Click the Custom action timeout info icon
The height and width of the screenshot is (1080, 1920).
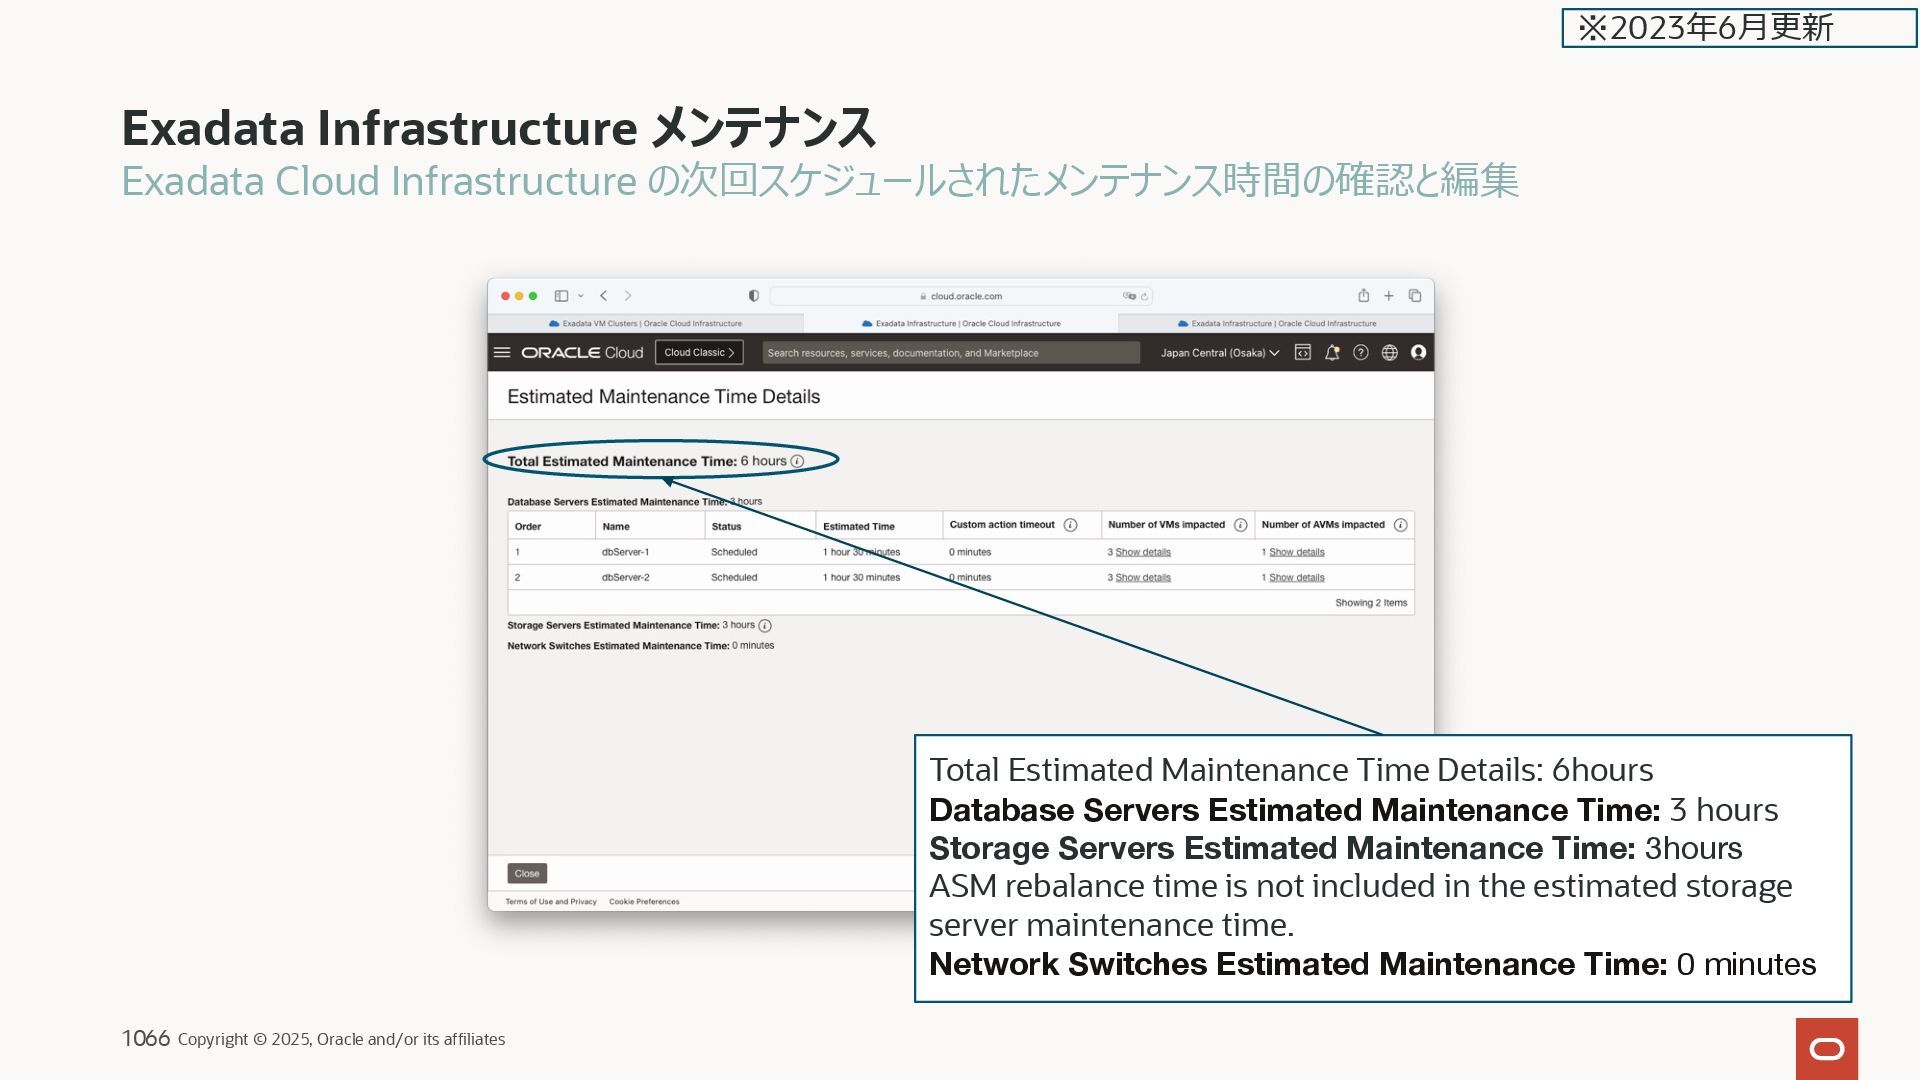1071,526
